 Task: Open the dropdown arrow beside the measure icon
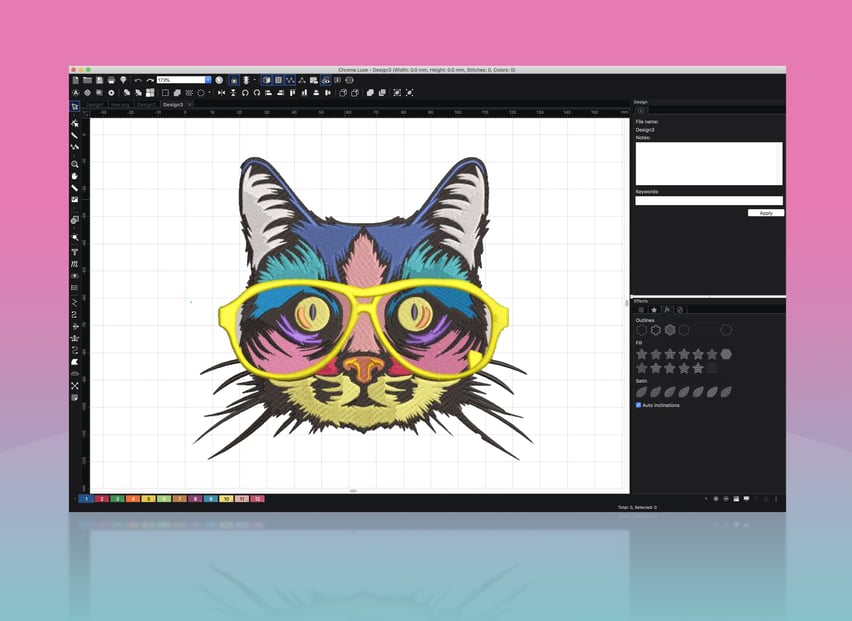point(254,80)
